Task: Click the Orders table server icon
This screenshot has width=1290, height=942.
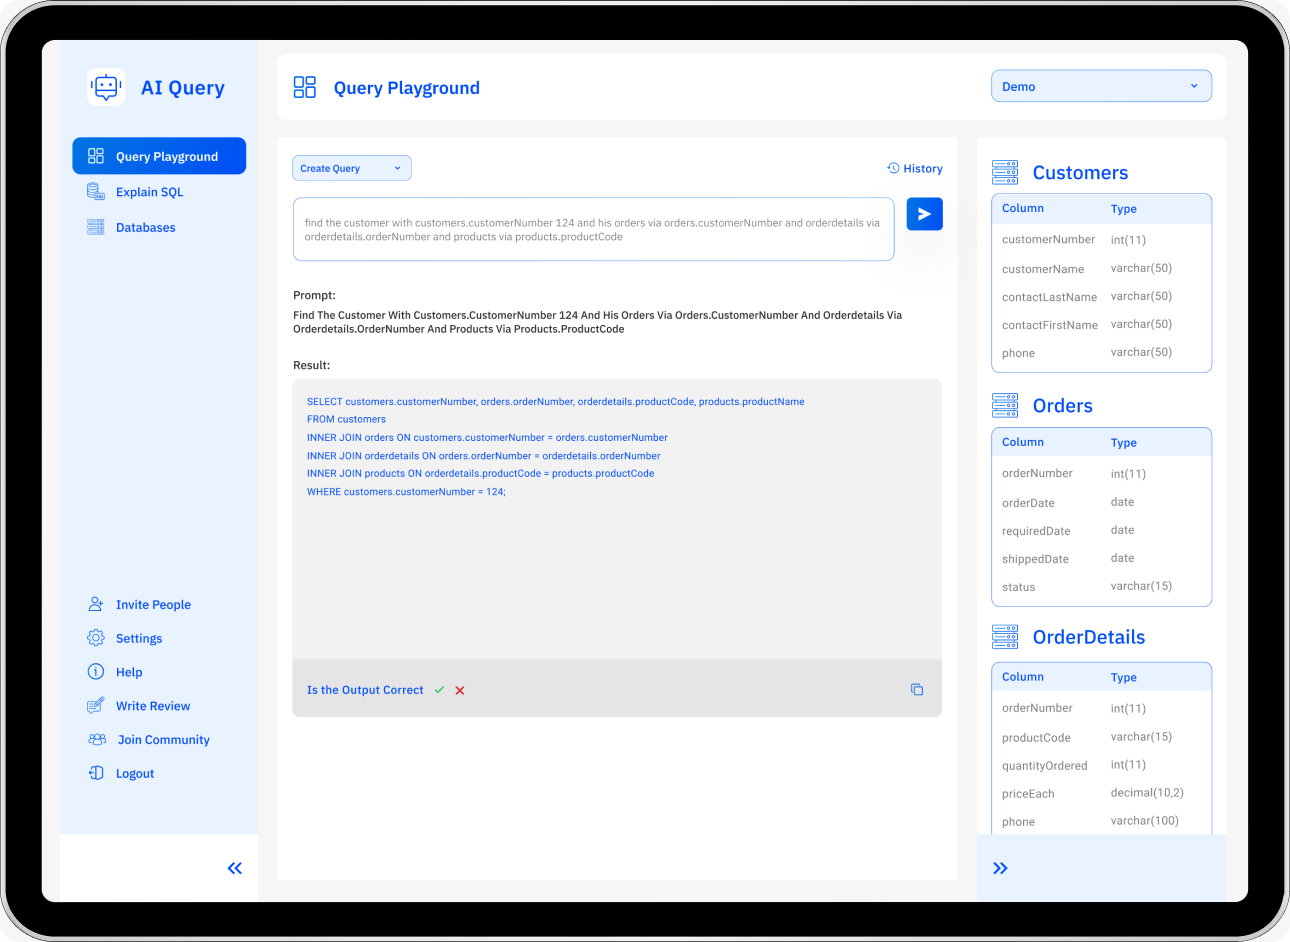Action: [x=1005, y=404]
